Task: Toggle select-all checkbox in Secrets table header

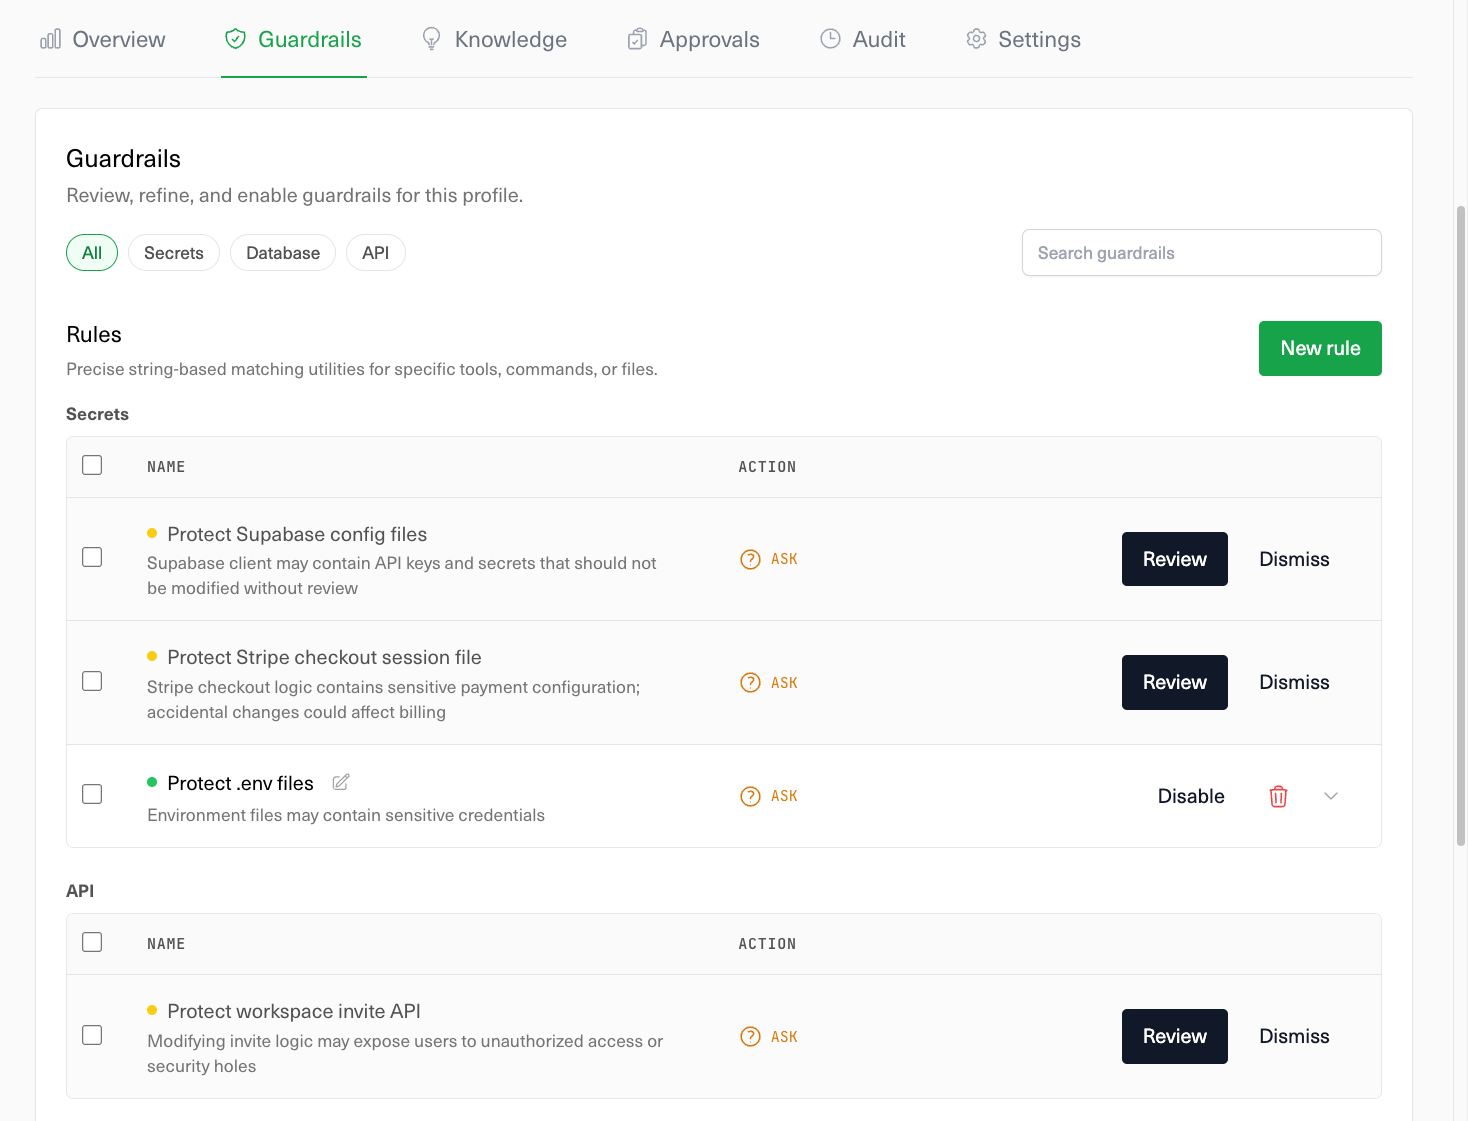Action: click(x=92, y=465)
